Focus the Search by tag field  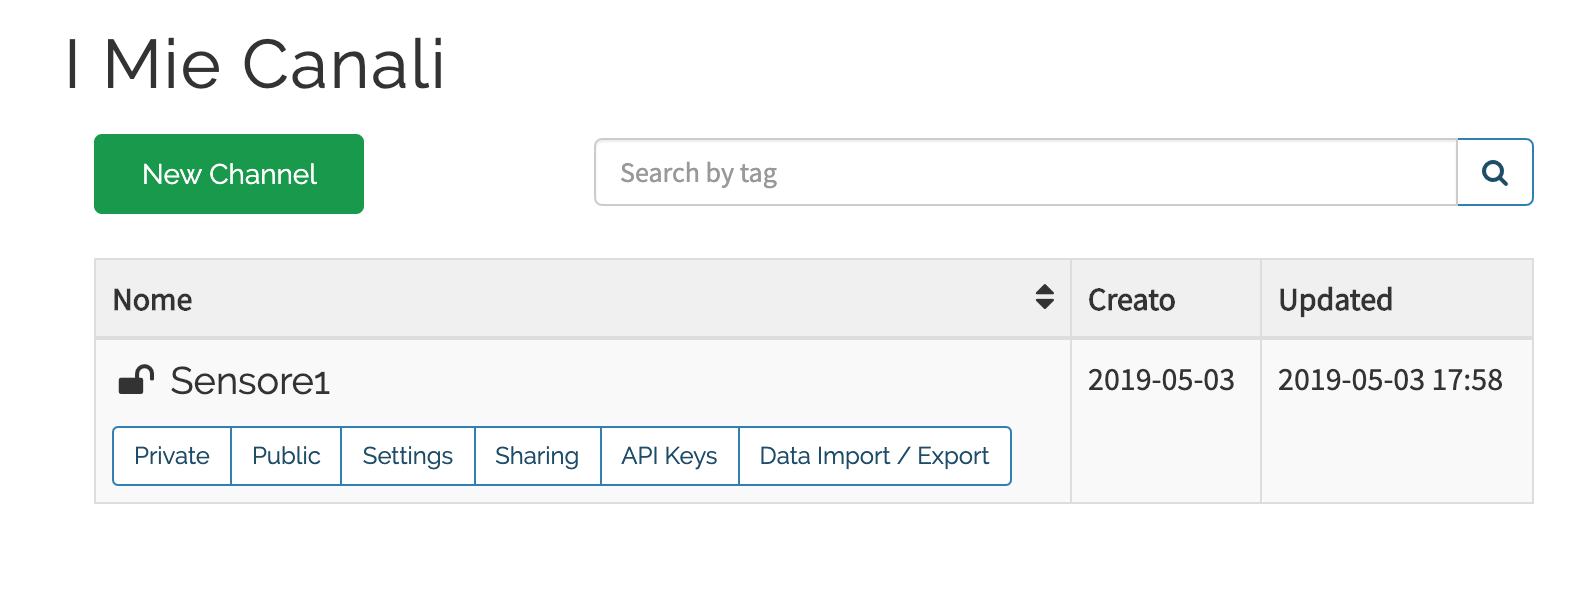coord(1026,173)
